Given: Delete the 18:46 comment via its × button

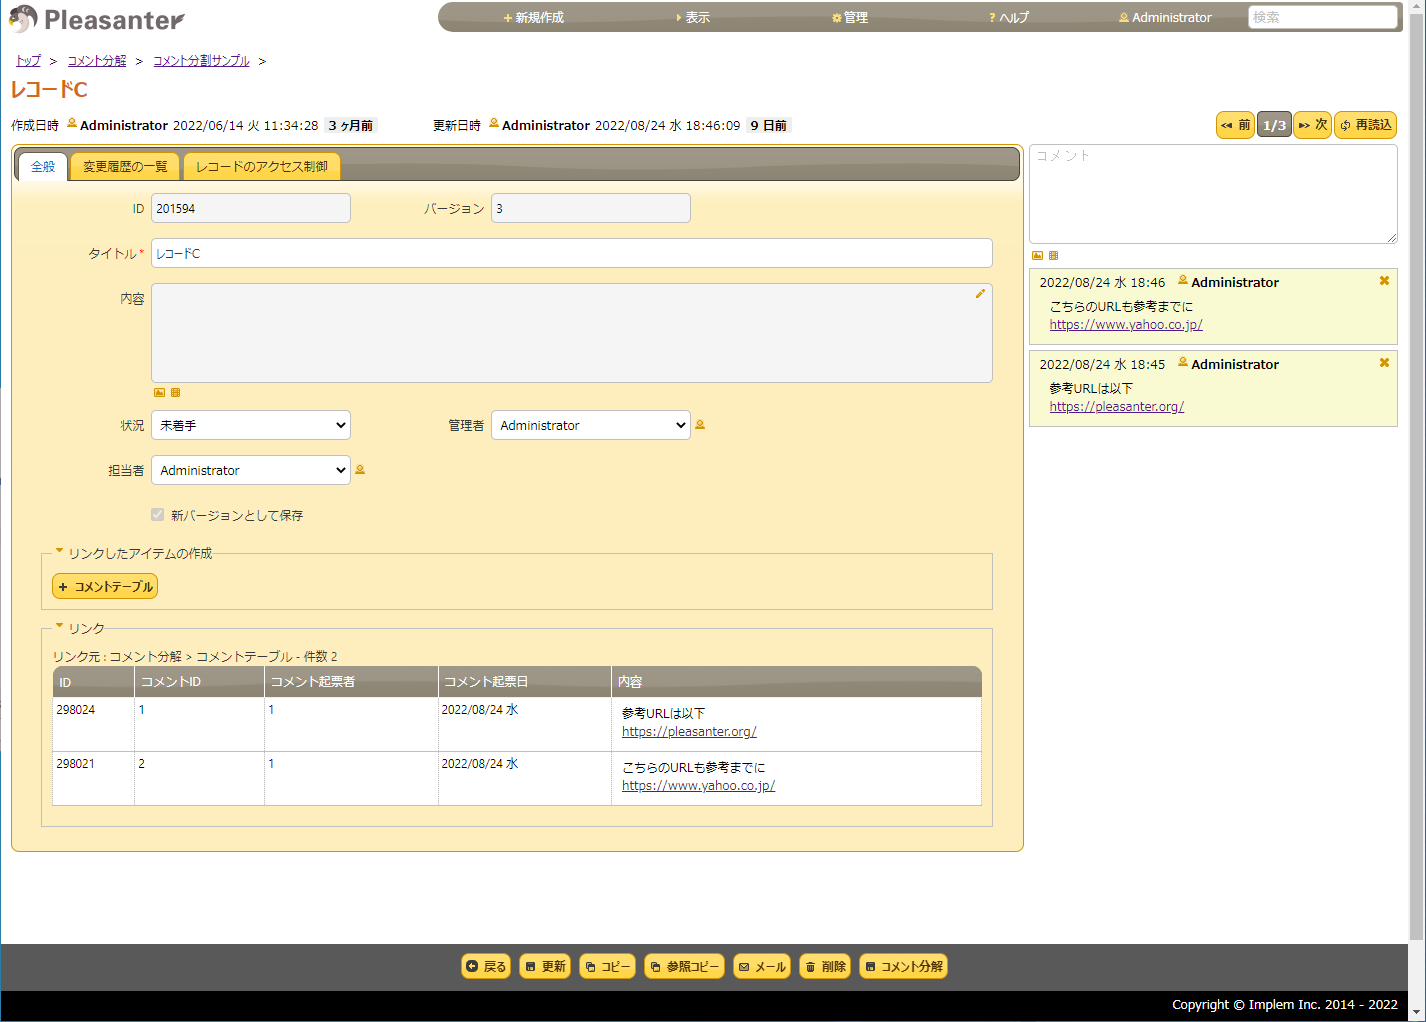Looking at the screenshot, I should (1384, 281).
